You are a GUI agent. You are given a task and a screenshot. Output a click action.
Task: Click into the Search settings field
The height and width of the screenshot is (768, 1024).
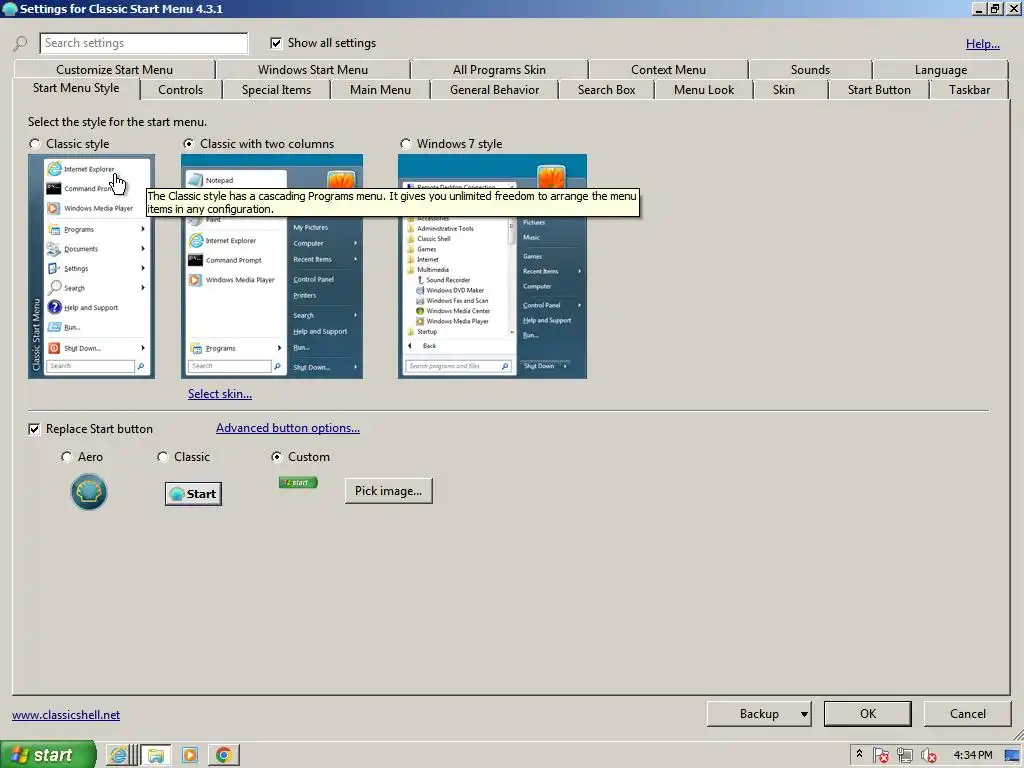pos(144,43)
